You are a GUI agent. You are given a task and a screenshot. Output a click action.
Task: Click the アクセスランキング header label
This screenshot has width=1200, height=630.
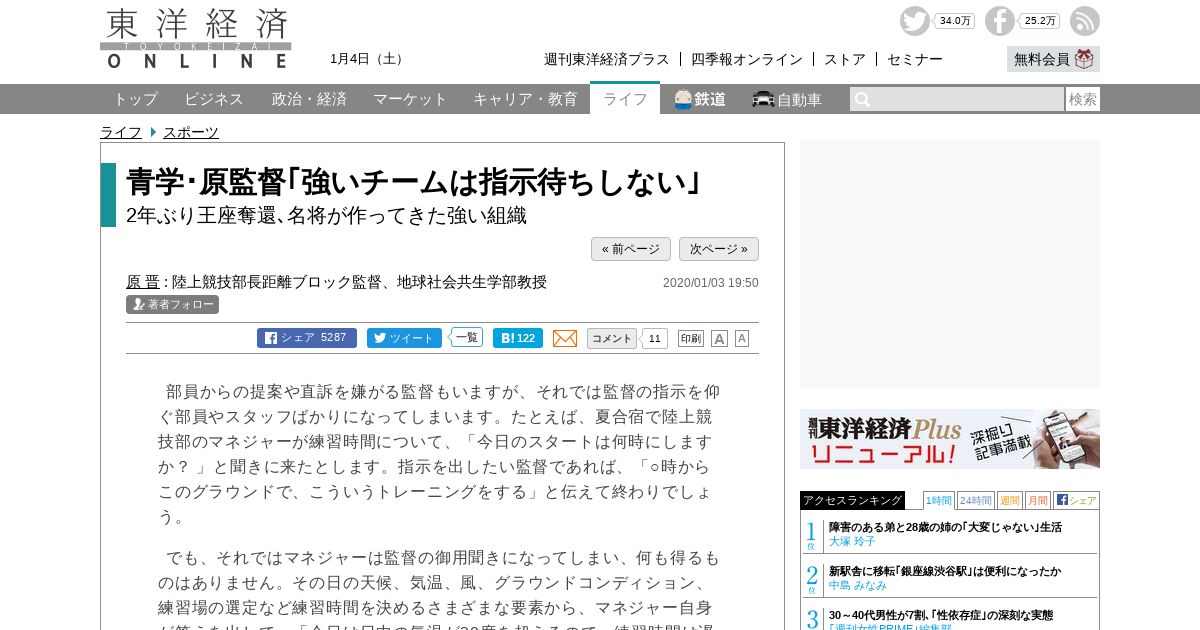coord(852,500)
